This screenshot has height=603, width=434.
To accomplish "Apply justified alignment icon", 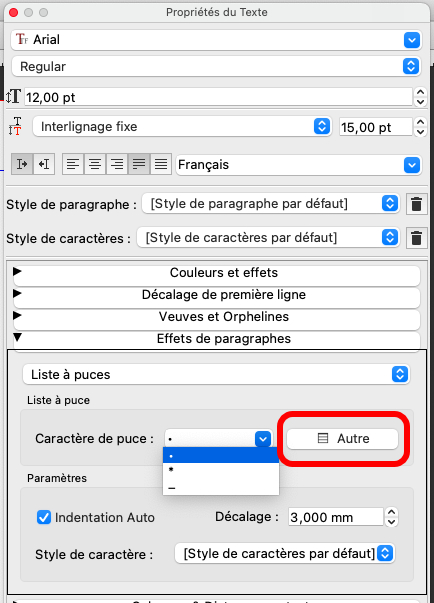I will pyautogui.click(x=139, y=164).
